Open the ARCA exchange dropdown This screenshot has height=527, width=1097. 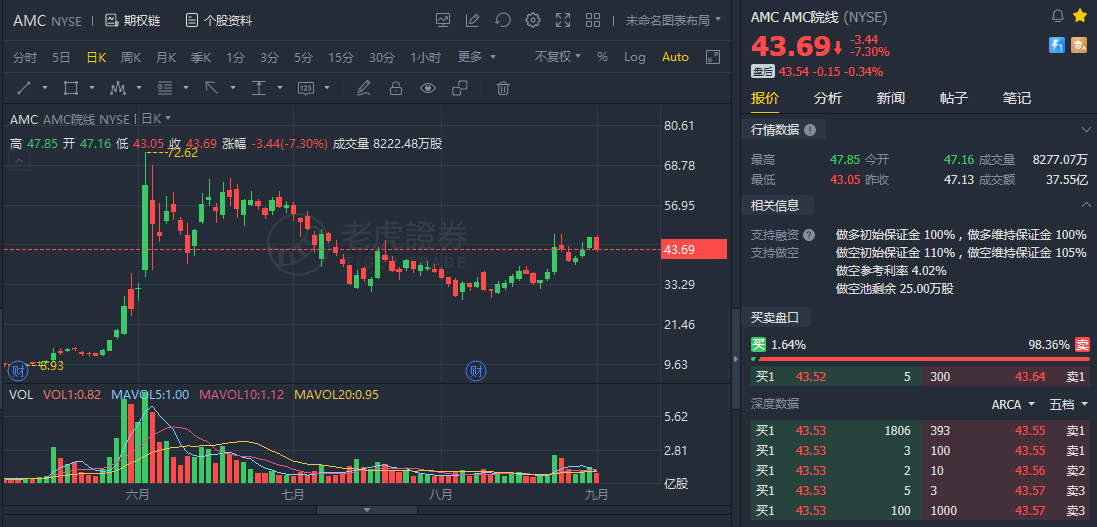1013,405
